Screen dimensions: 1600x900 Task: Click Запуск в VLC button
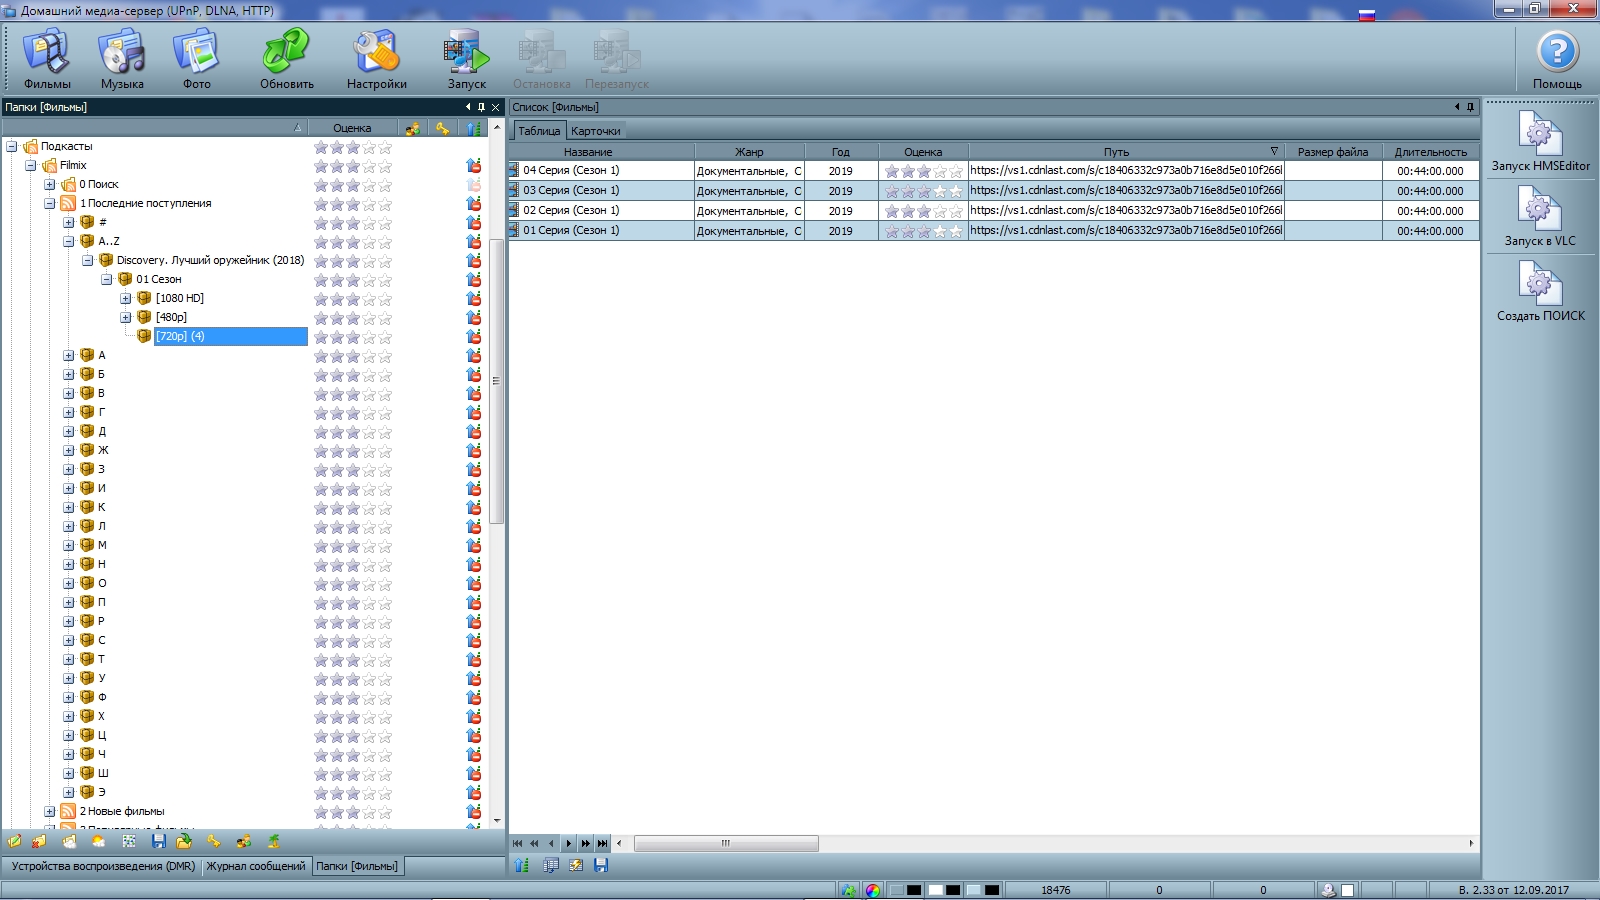coord(1540,216)
